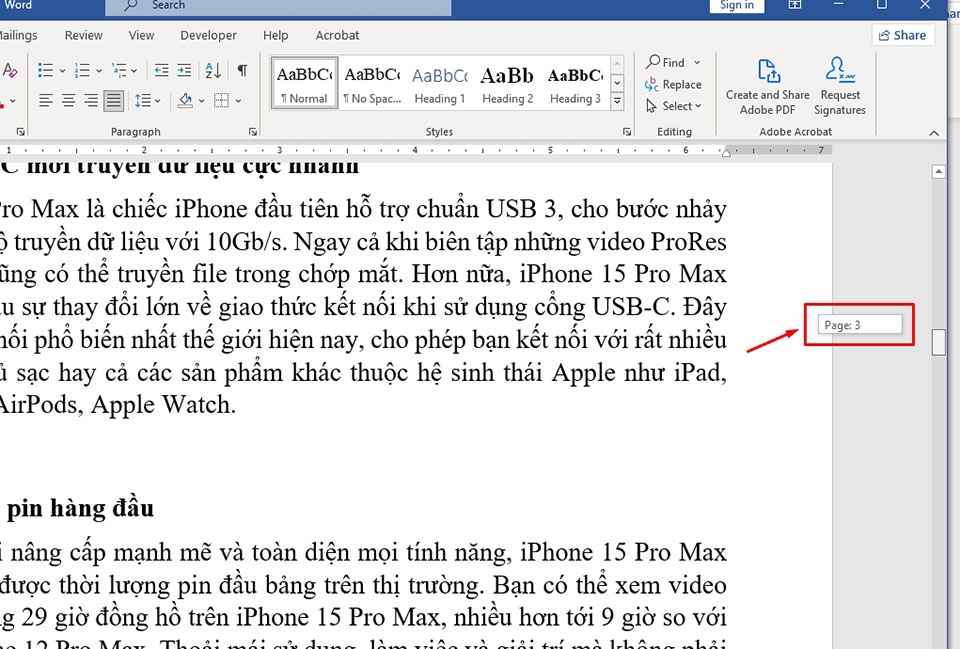Open the Acrobat tab
This screenshot has height=649, width=960.
coord(337,36)
